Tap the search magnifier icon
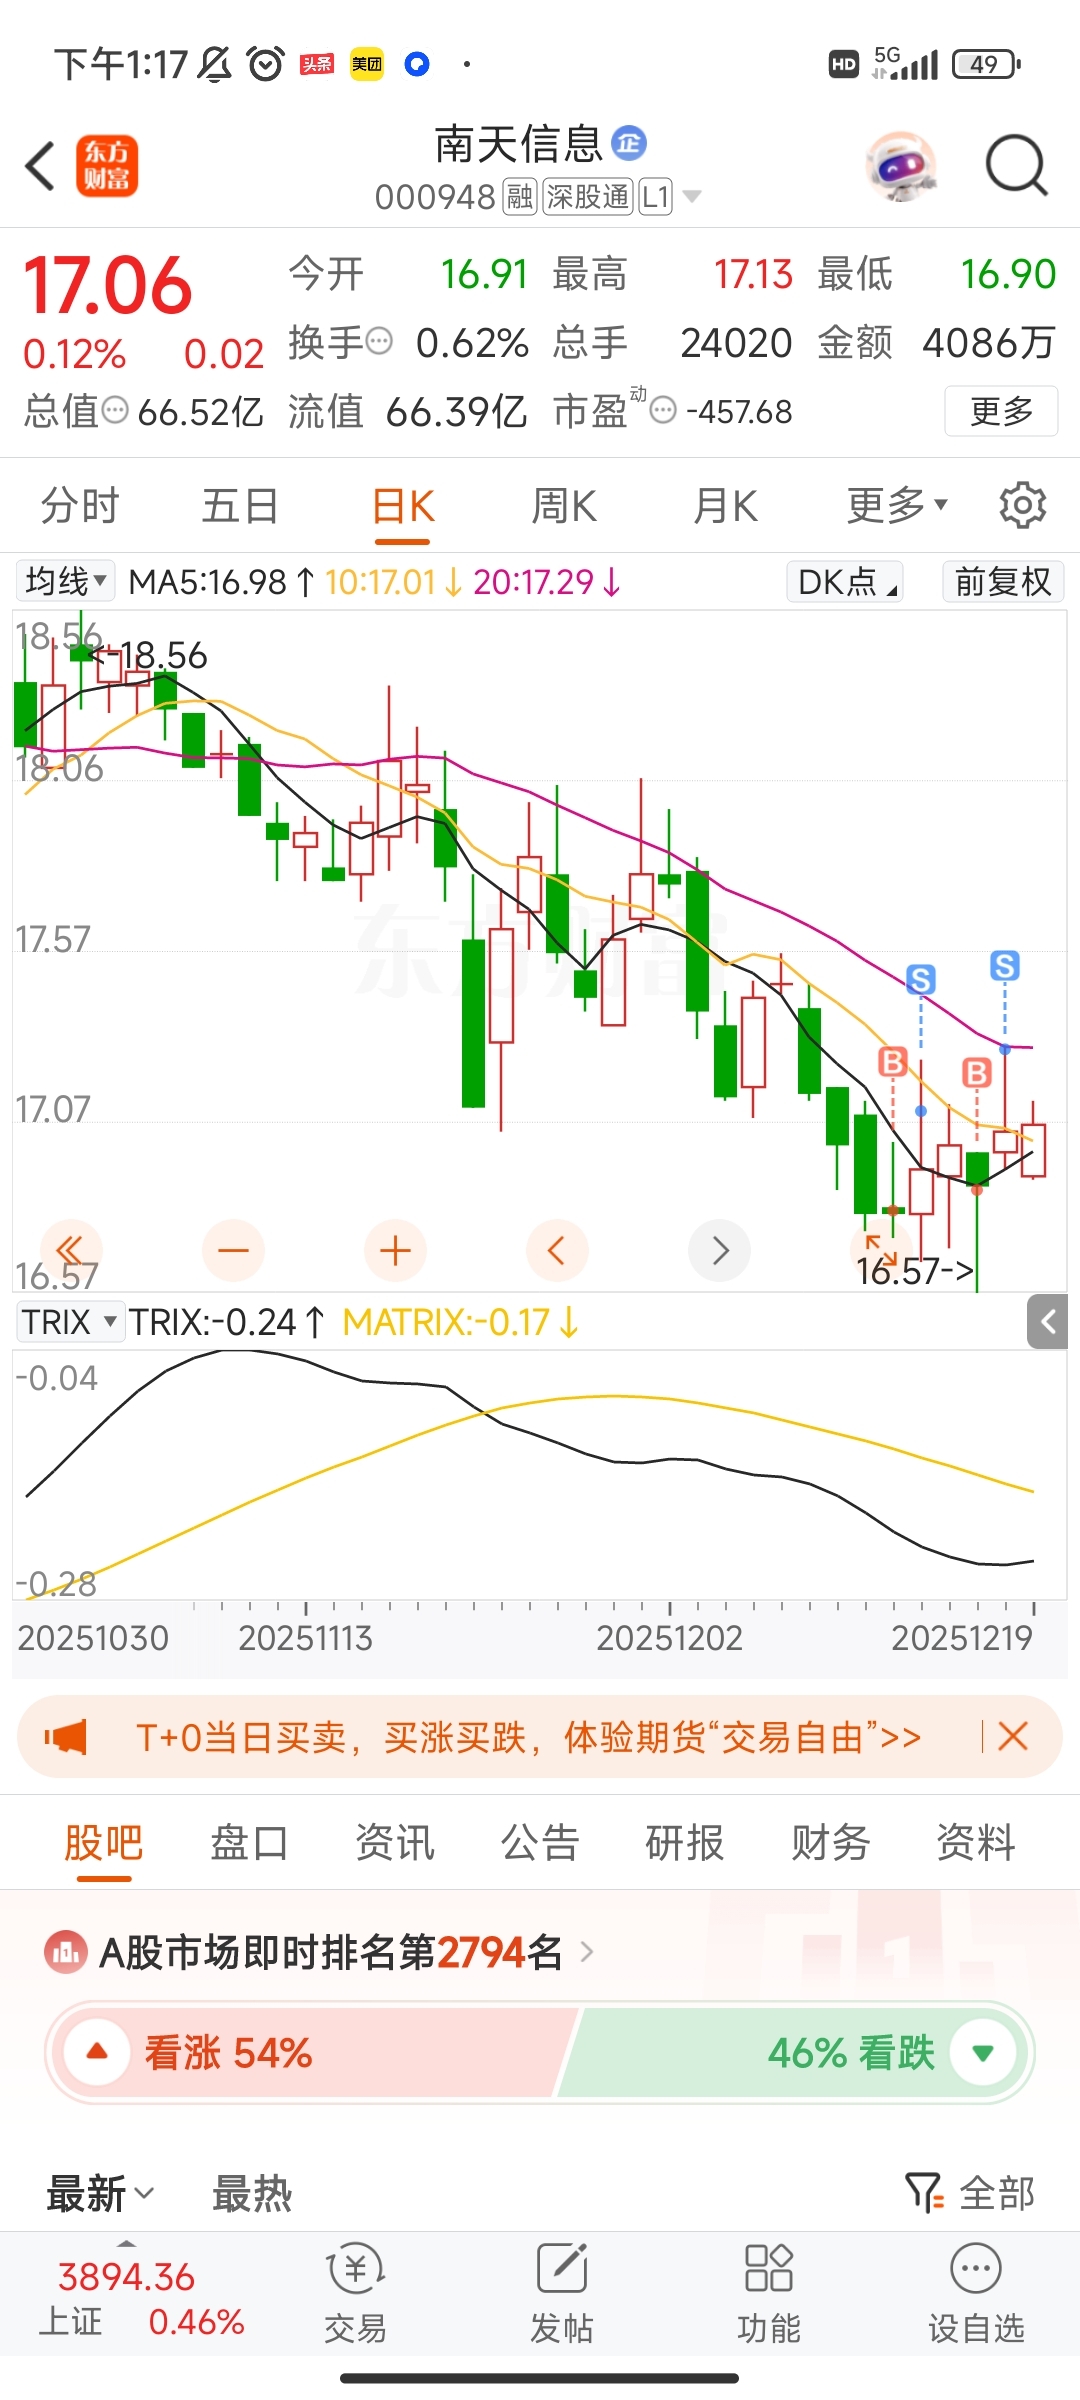Image resolution: width=1080 pixels, height=2400 pixels. tap(1016, 165)
